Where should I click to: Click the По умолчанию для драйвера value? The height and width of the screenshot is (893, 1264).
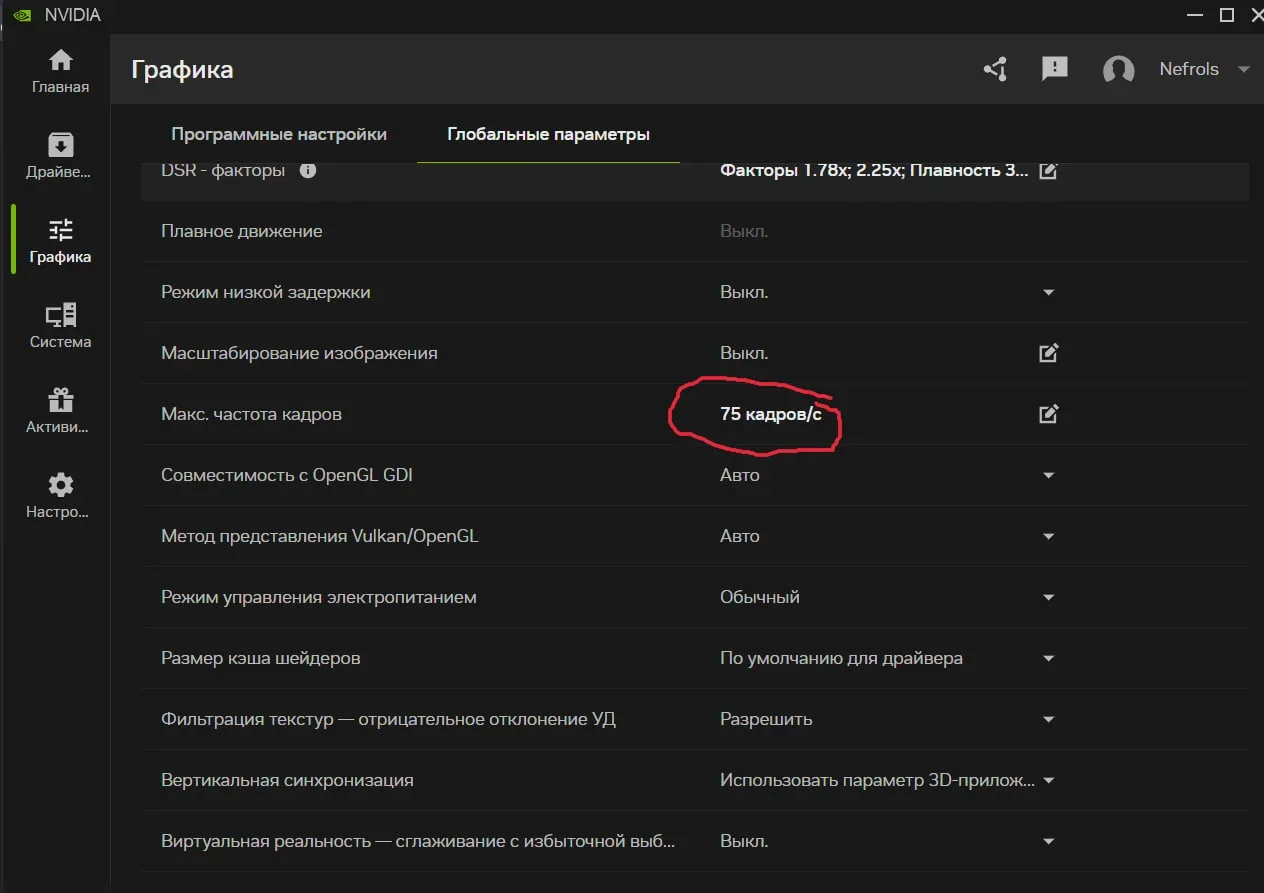(841, 658)
